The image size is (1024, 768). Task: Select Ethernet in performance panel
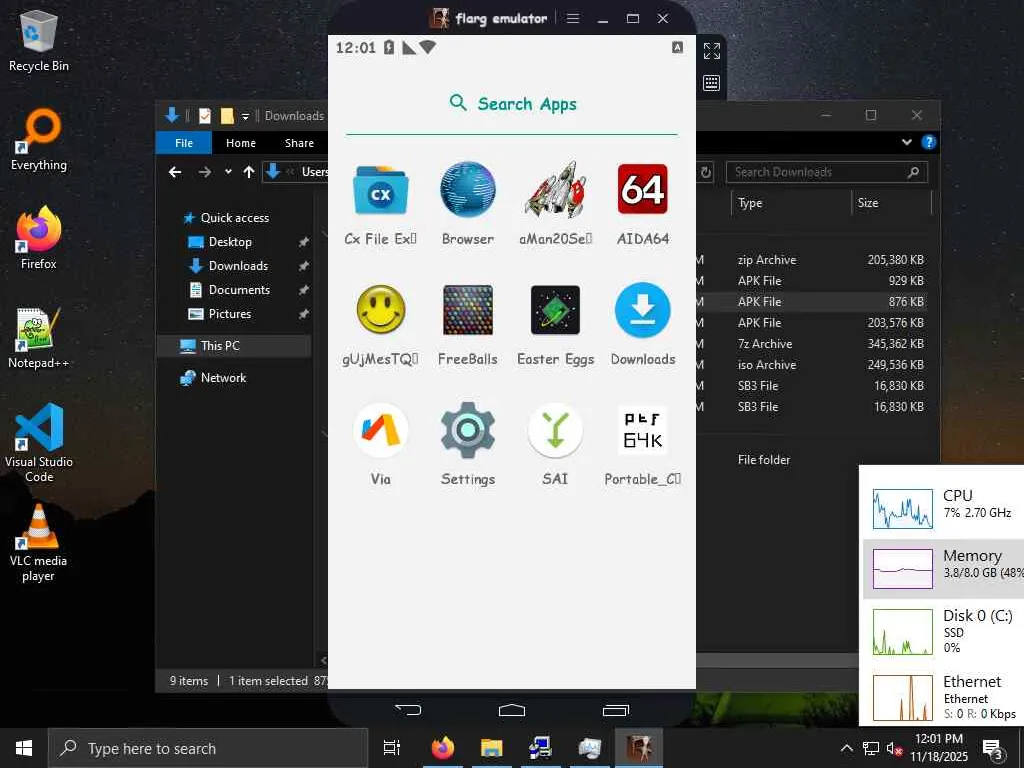(944, 697)
